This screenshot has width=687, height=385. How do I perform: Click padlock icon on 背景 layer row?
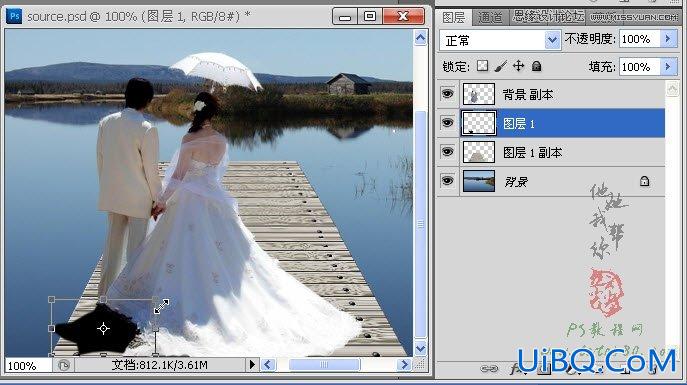(644, 181)
